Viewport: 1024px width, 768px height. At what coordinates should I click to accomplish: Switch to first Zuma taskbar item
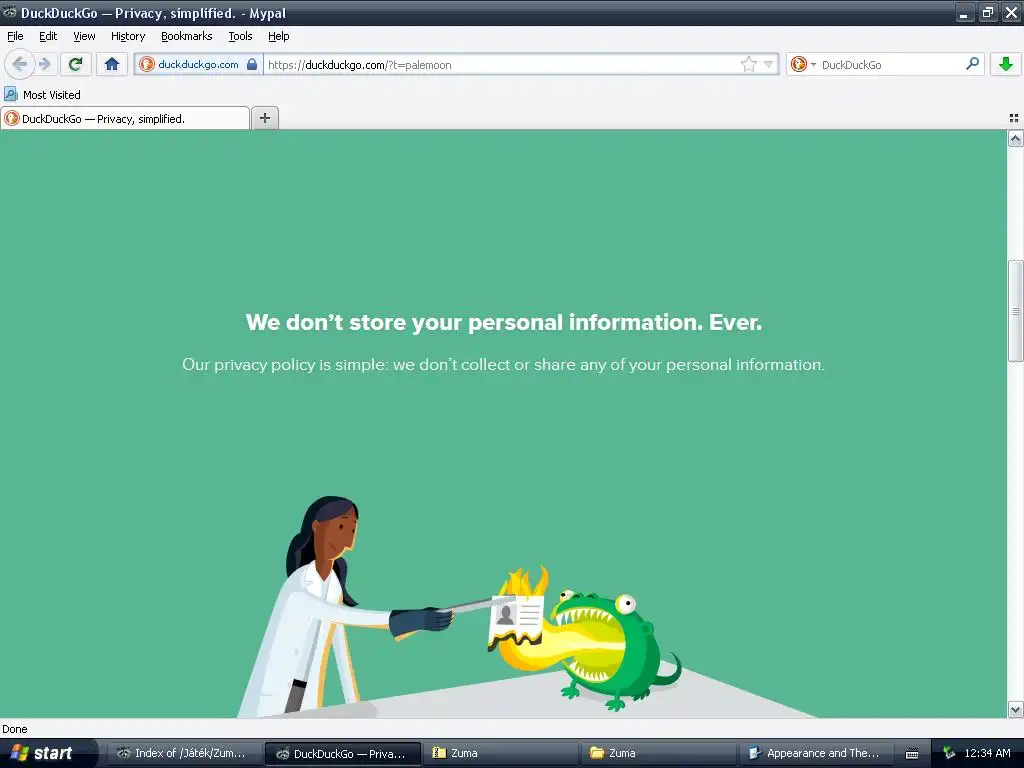click(x=501, y=753)
